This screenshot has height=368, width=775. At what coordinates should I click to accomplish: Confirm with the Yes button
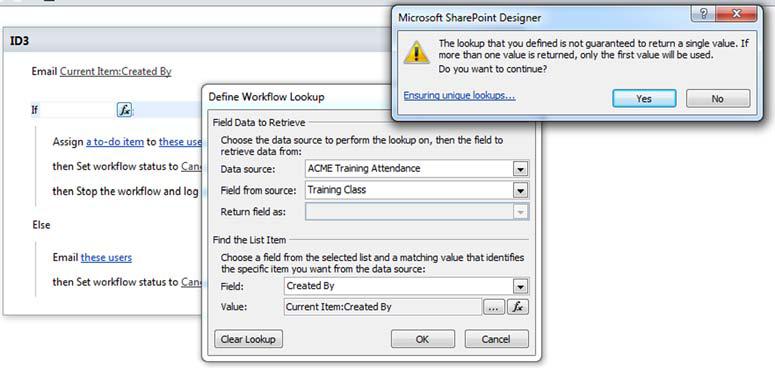644,98
